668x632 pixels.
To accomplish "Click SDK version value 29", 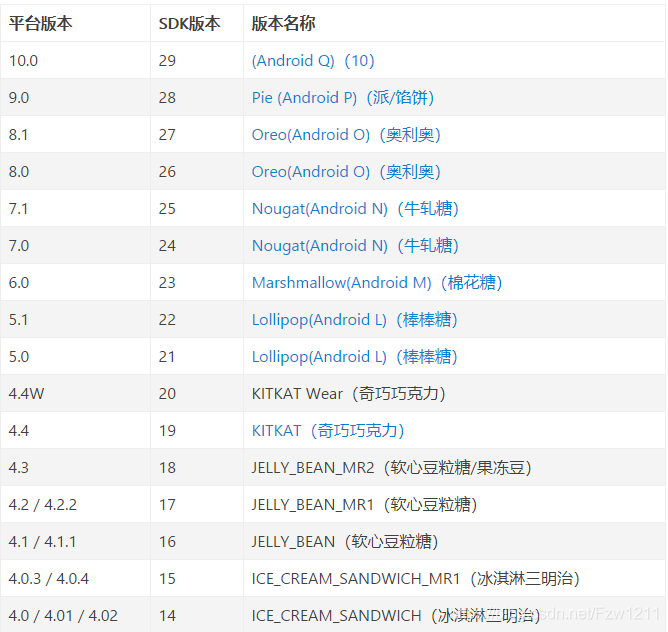I will (167, 61).
